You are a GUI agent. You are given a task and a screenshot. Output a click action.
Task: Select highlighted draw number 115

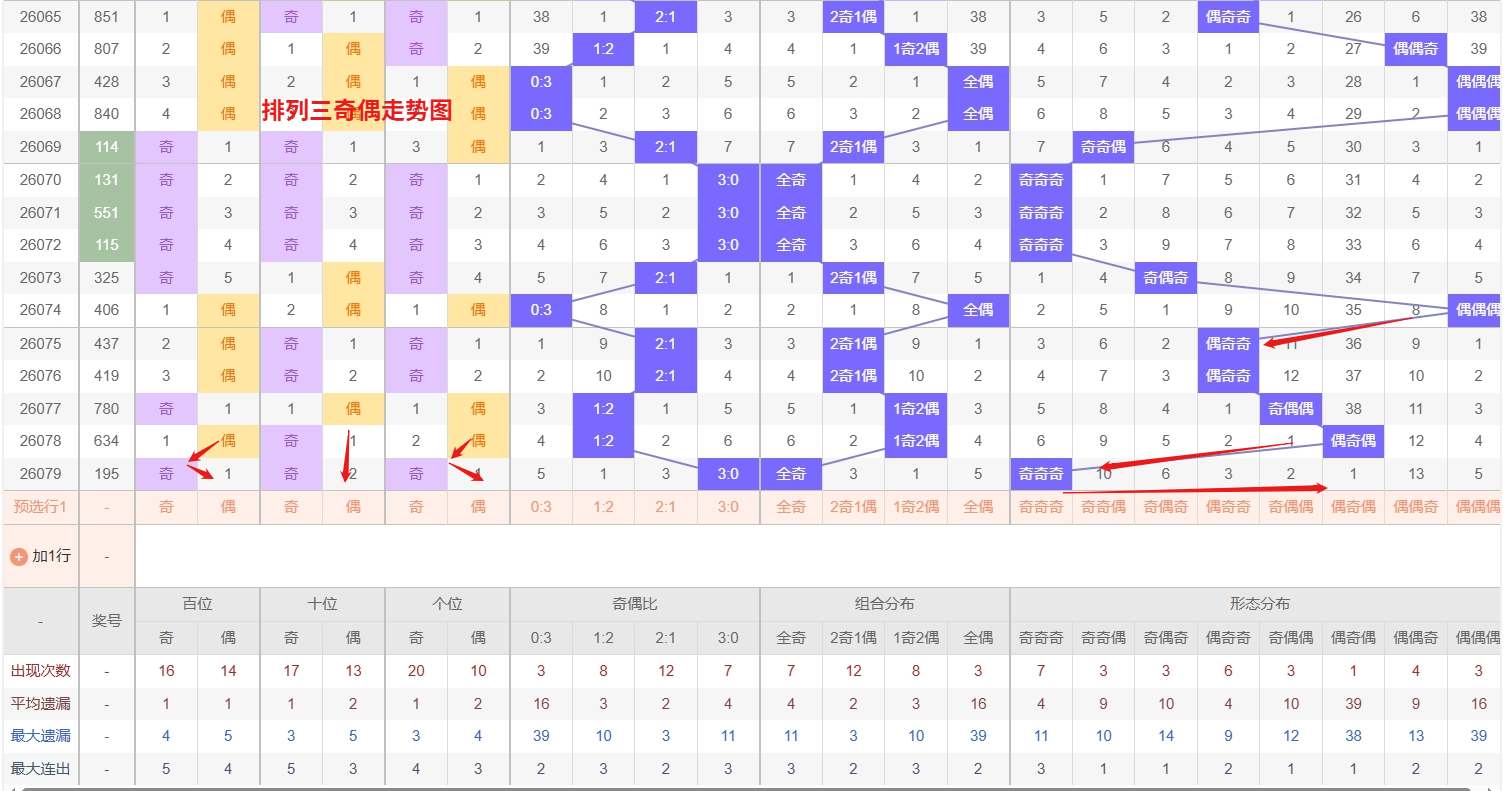click(x=107, y=245)
